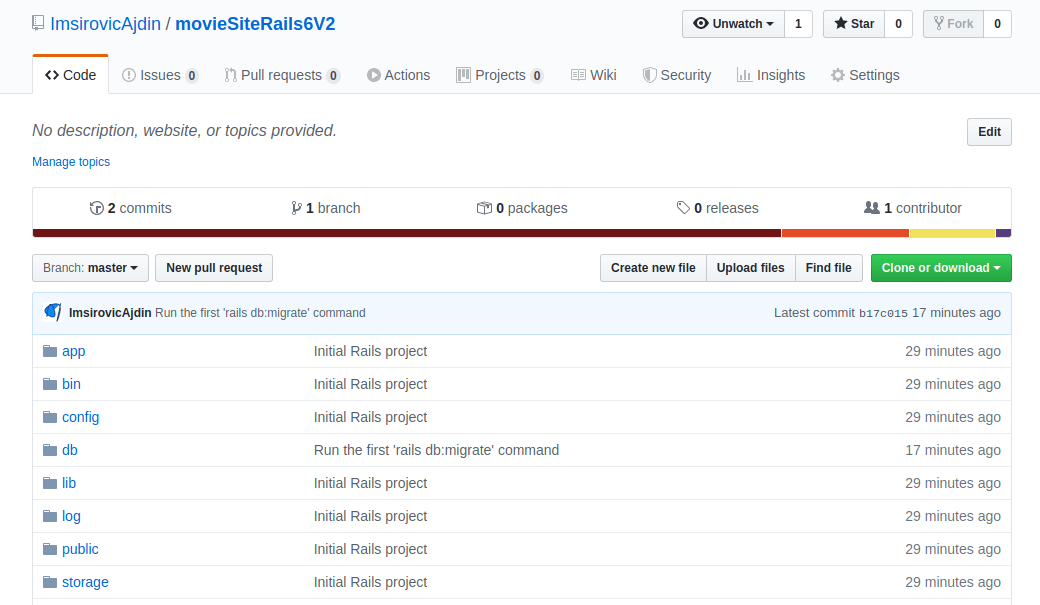This screenshot has width=1040, height=605.
Task: Open the Projects tab
Action: (500, 75)
